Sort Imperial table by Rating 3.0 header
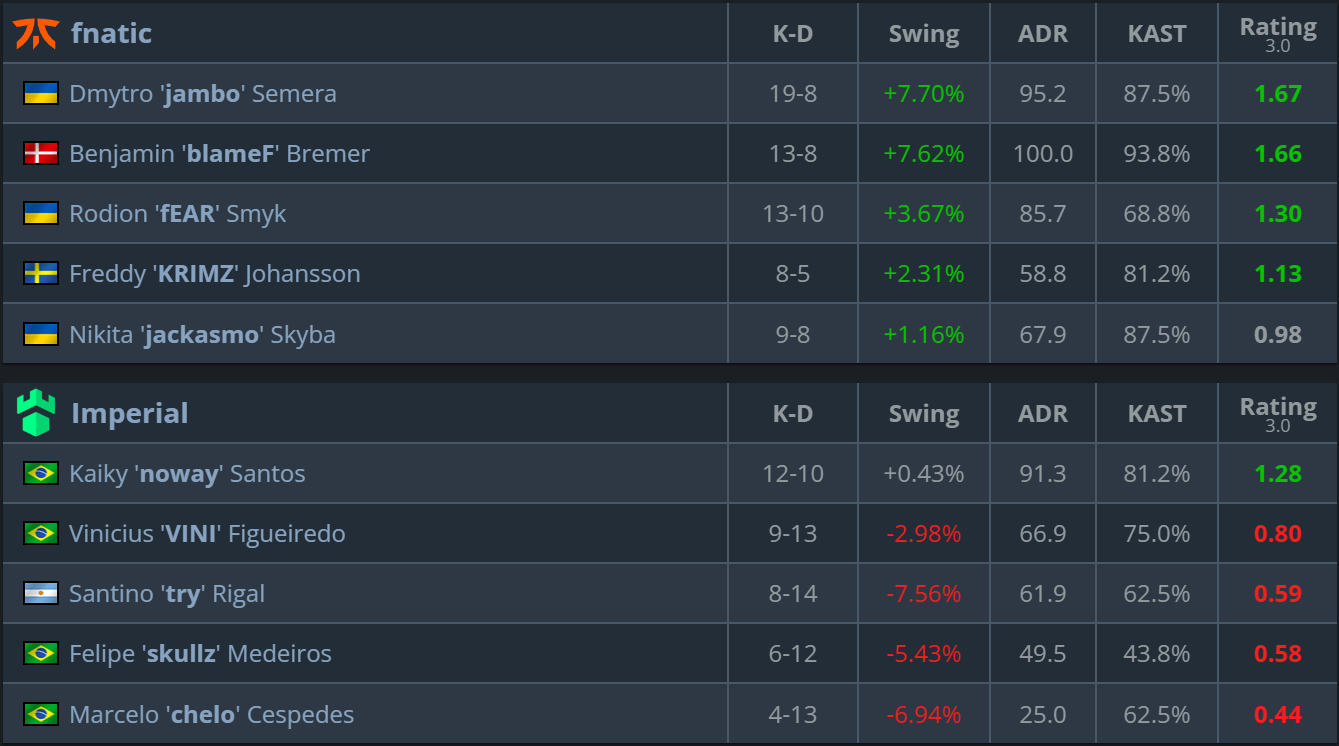The width and height of the screenshot is (1339, 746). click(x=1277, y=414)
